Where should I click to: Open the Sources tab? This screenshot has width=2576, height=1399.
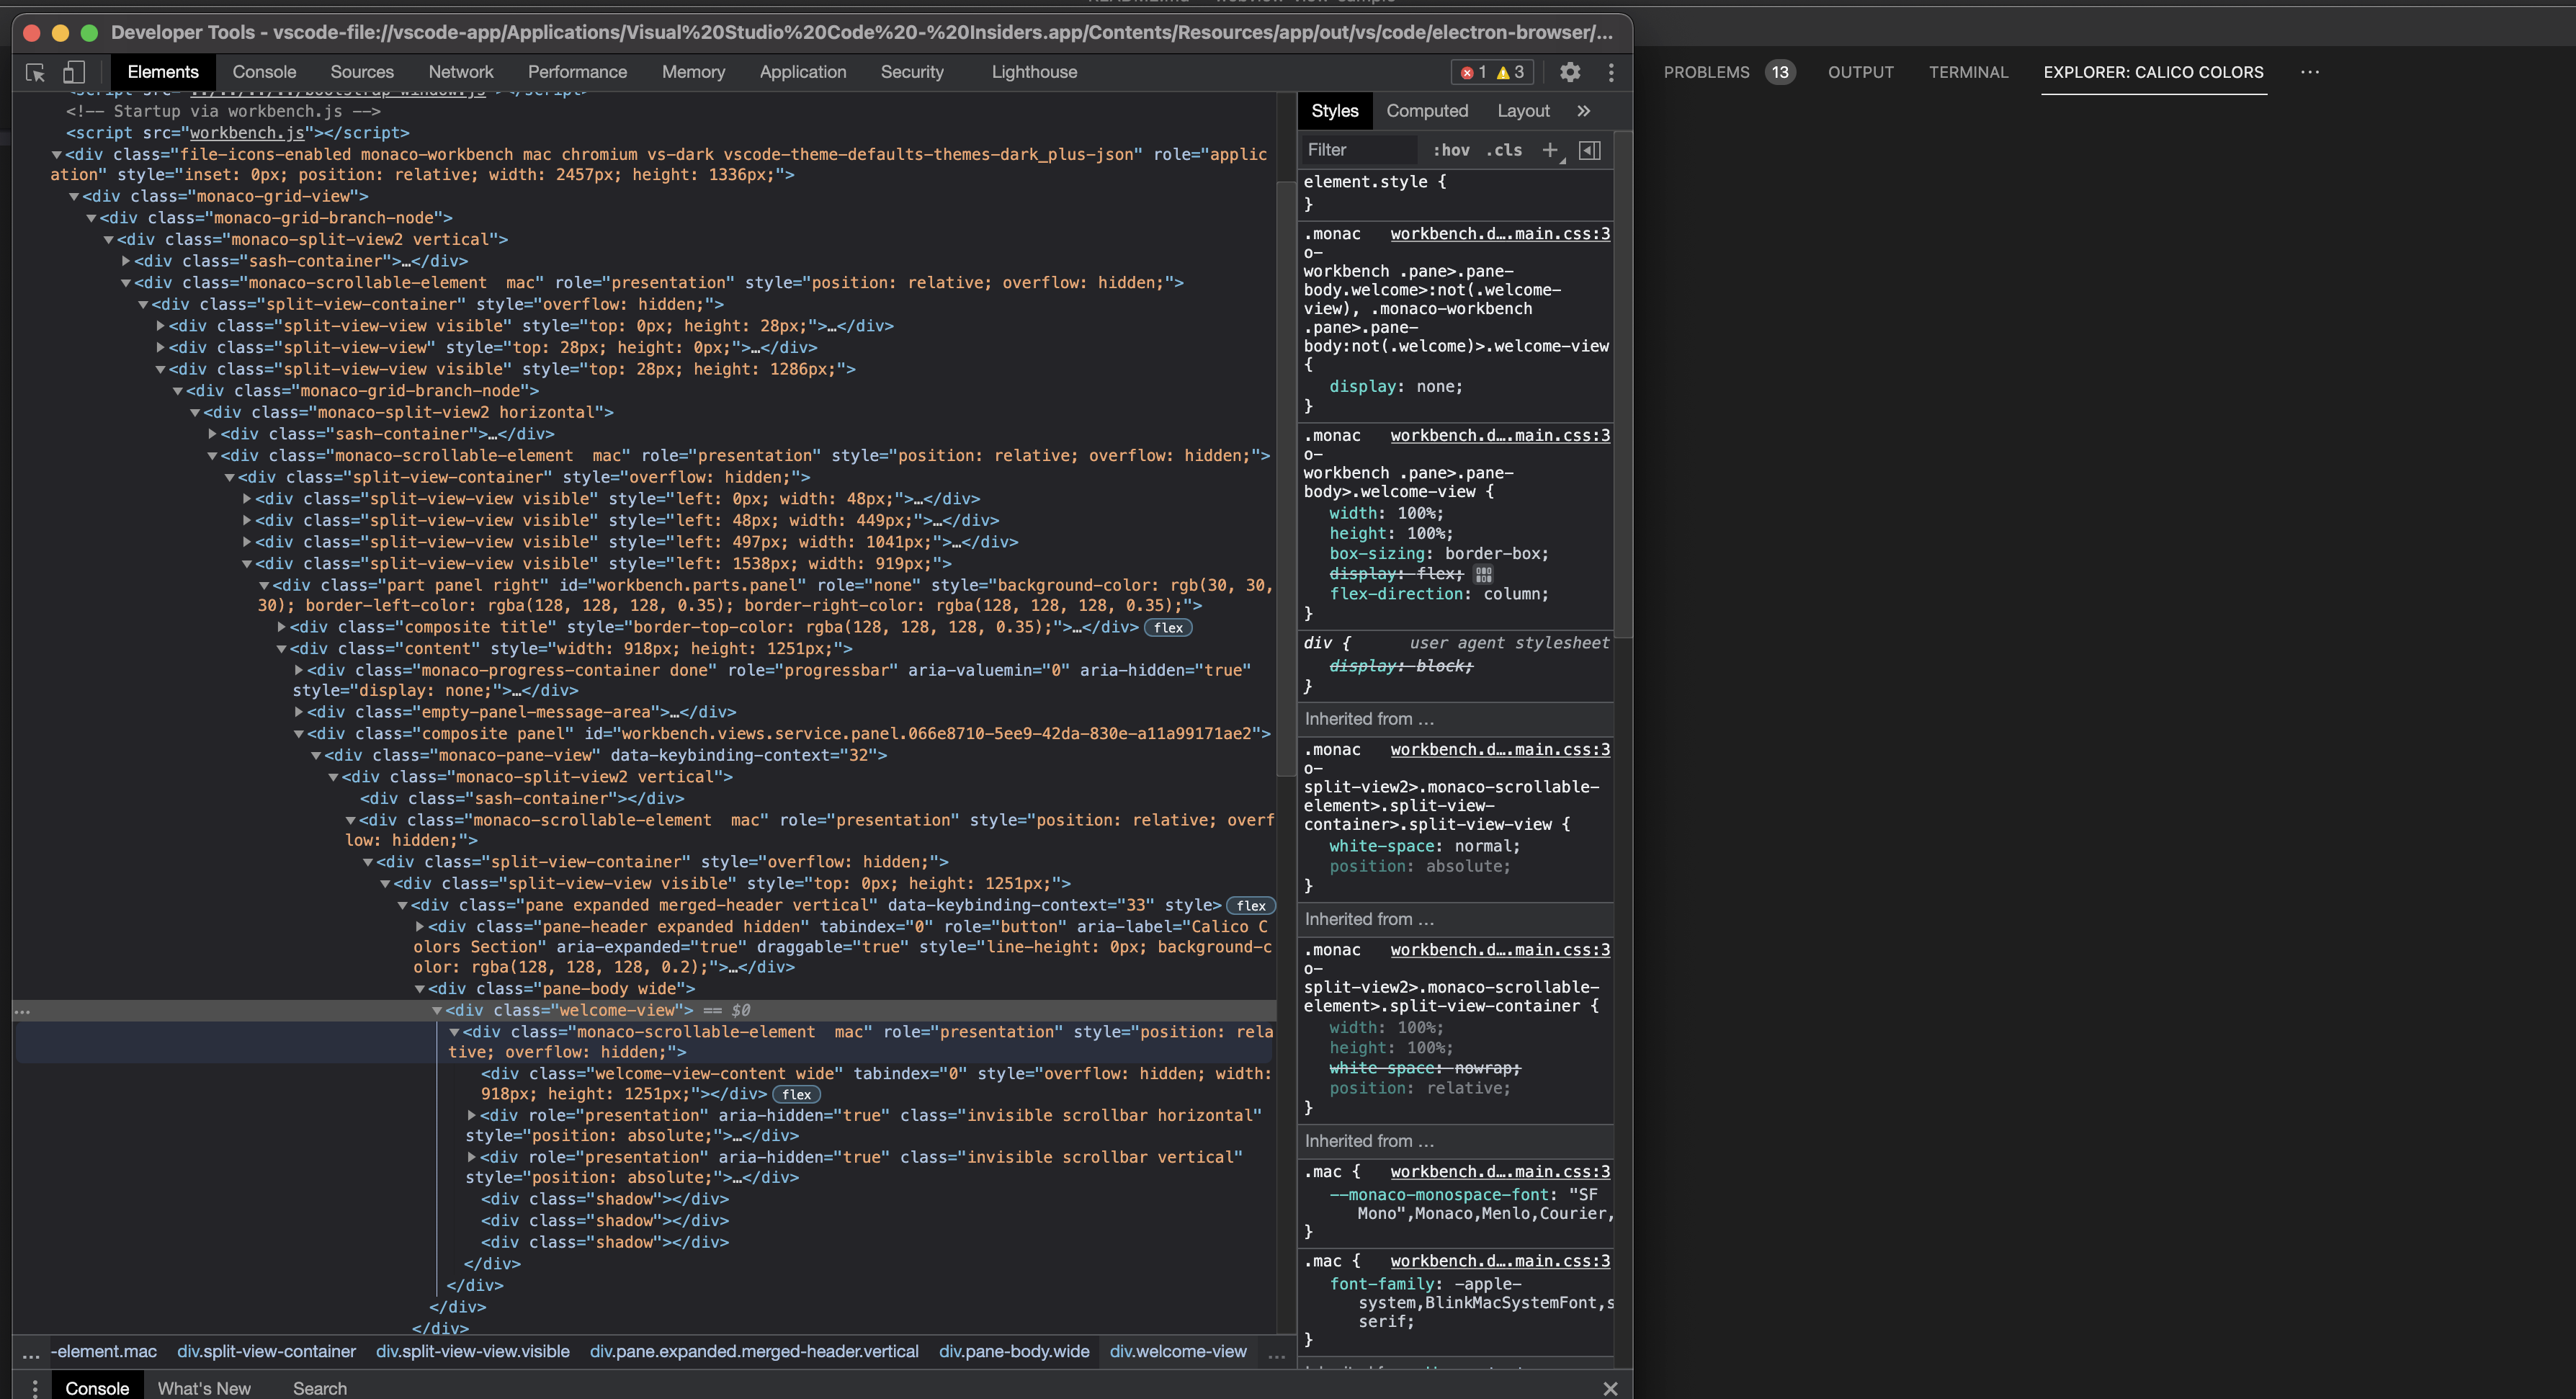pyautogui.click(x=362, y=72)
